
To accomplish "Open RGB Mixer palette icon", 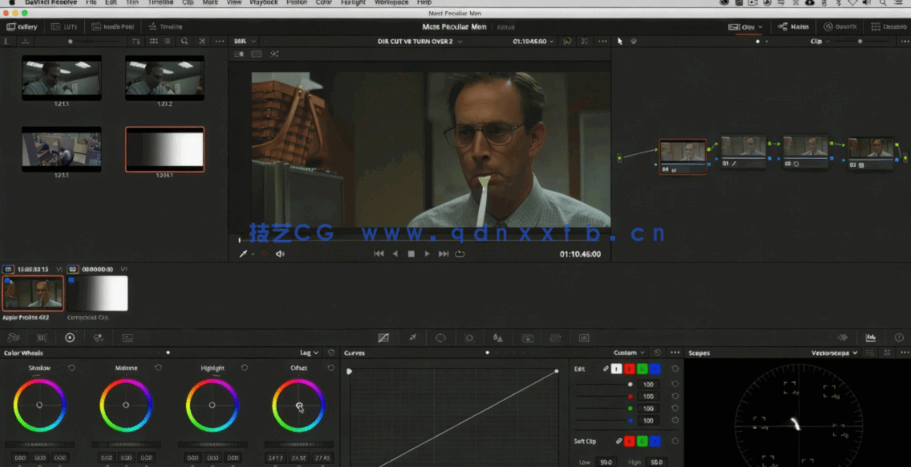I will pos(98,337).
